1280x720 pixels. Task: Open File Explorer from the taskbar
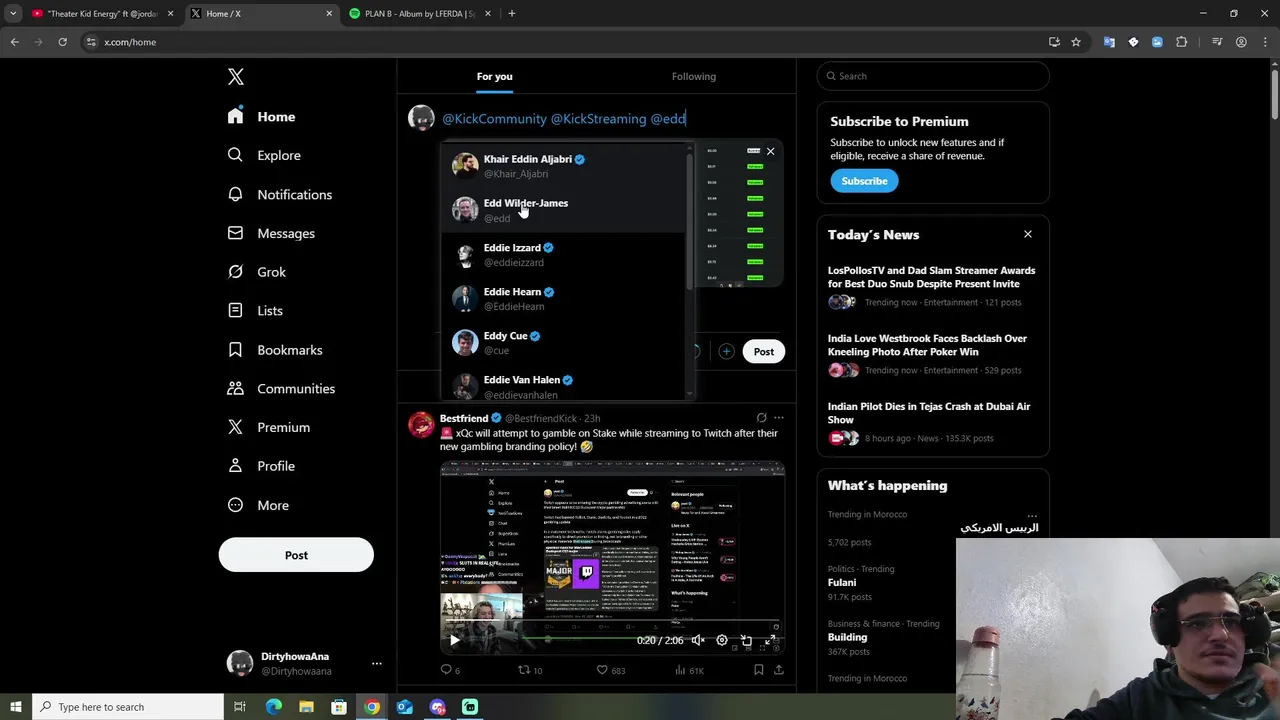(x=306, y=707)
